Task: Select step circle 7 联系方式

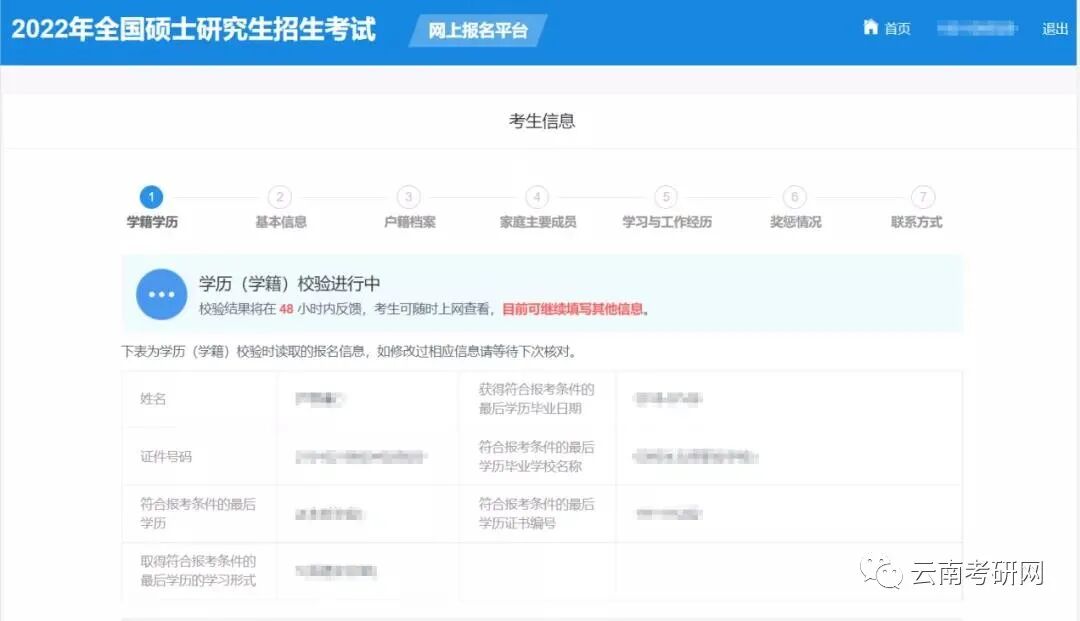Action: point(922,197)
